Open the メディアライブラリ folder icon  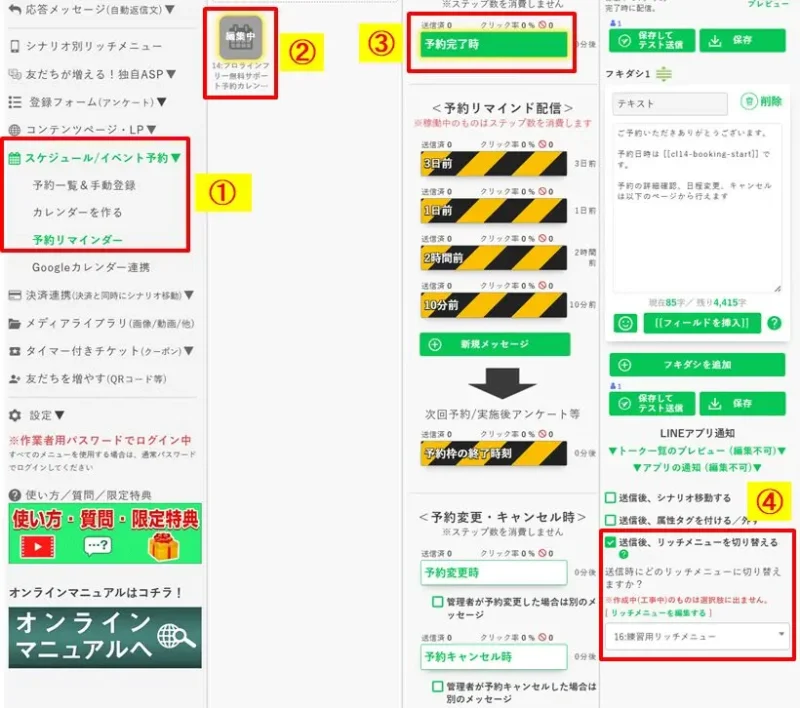click(x=14, y=323)
